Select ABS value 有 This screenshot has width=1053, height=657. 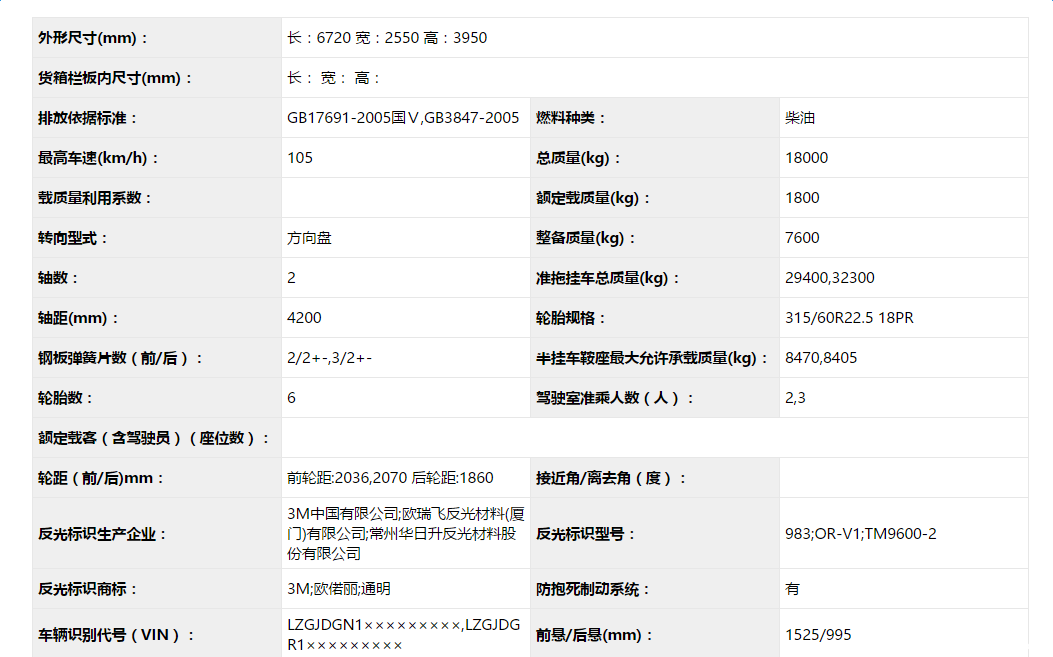click(792, 589)
